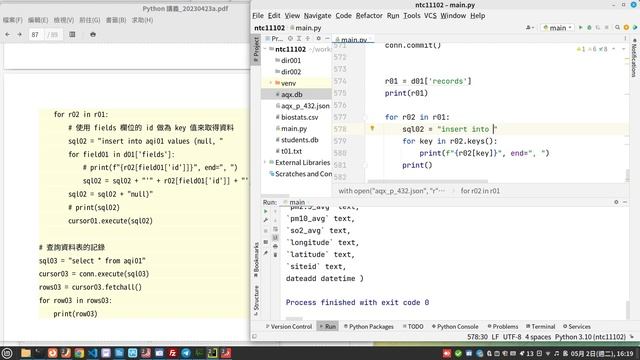Click 'for r02 in r01' breadcrumb

tap(480, 191)
